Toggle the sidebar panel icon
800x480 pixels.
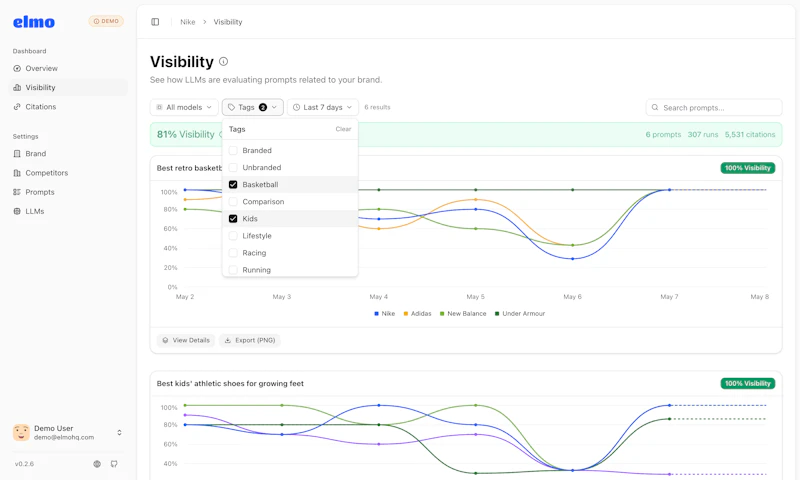pos(155,22)
